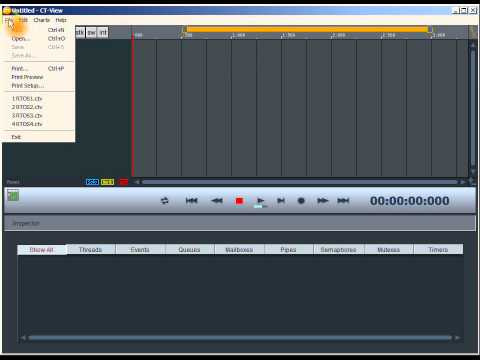Viewport: 480px width, 360px height.
Task: Toggle the 'tsk' view button
Action: tap(80, 32)
